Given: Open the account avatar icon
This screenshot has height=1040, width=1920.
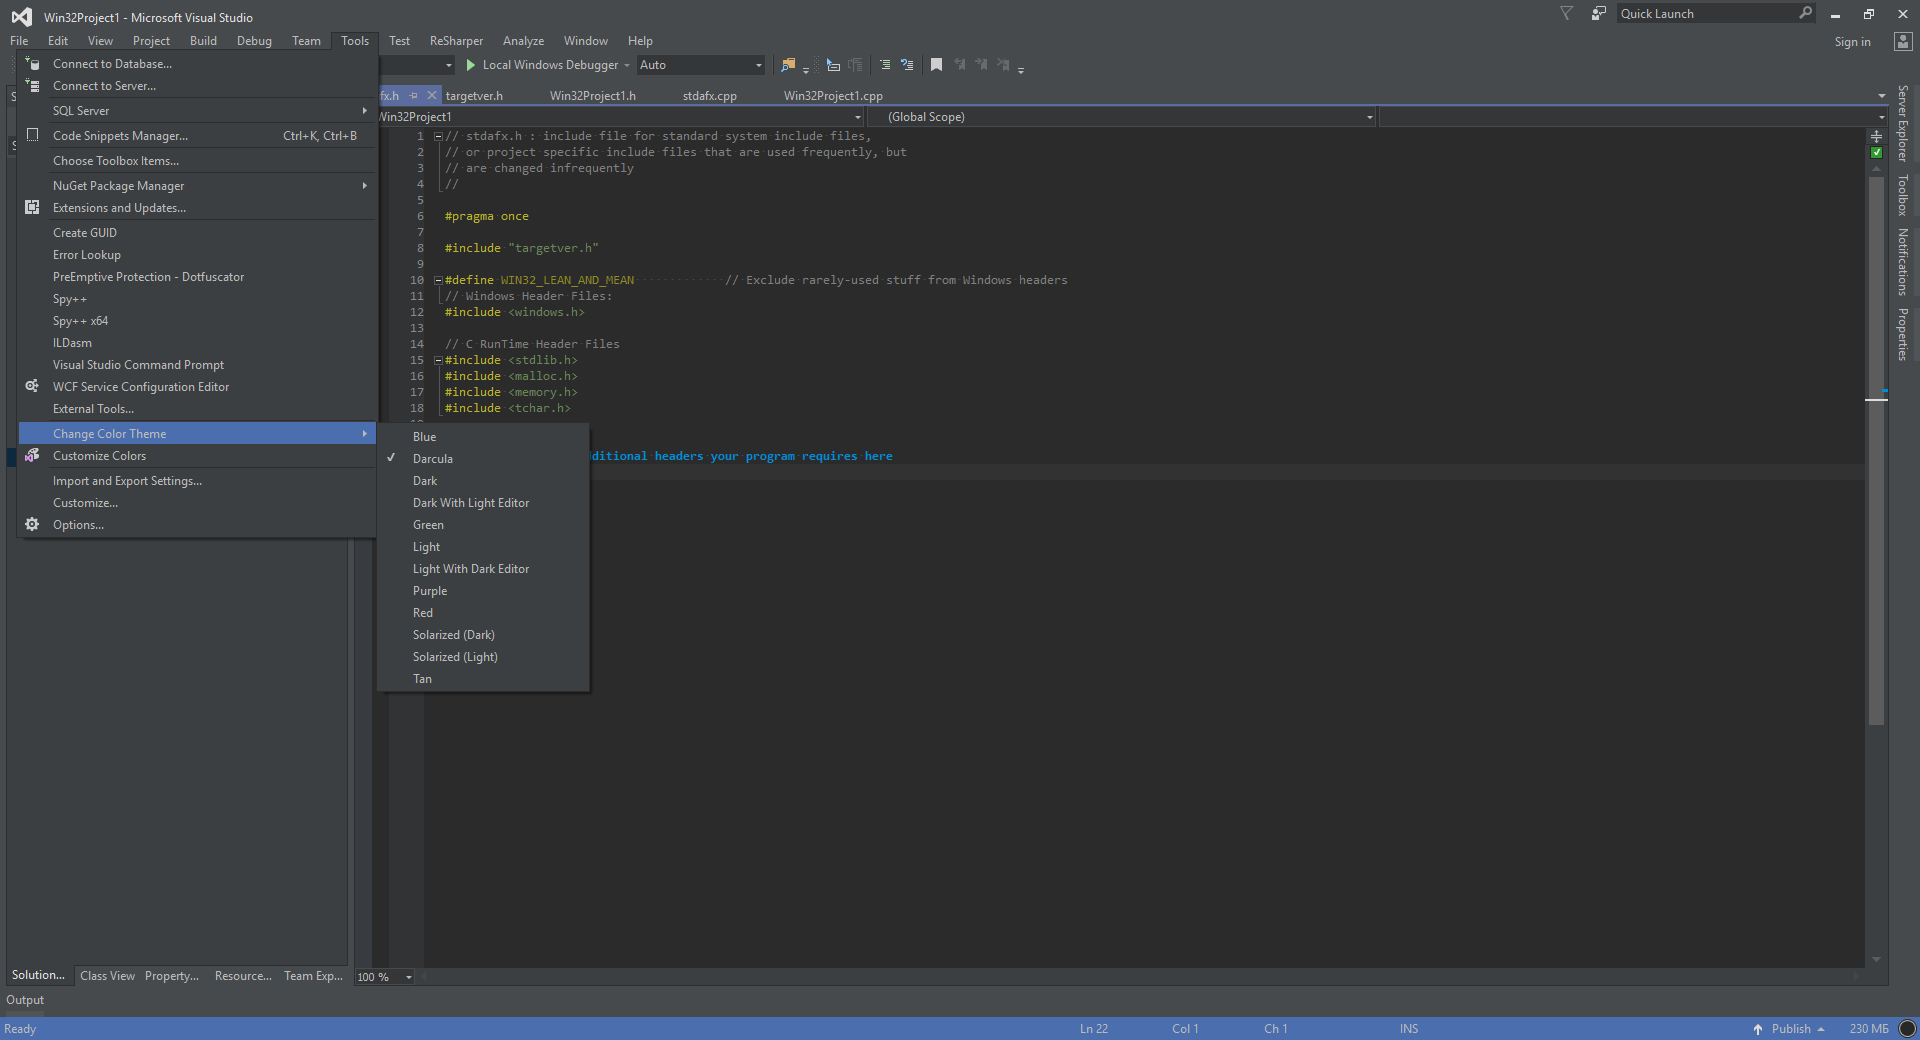Looking at the screenshot, I should pos(1903,42).
